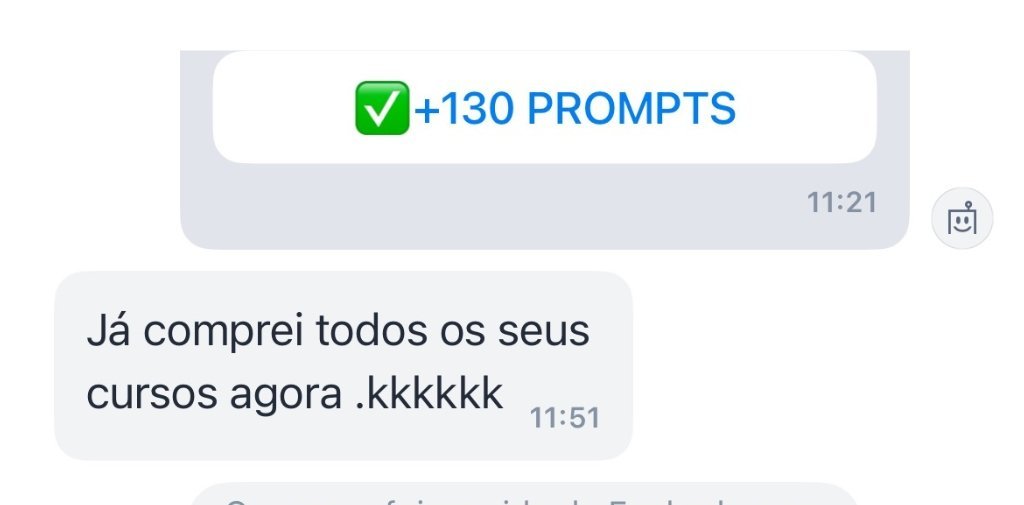Click the word PROMPTS in the button
Viewport: 1024px width, 505px height.
(632, 108)
